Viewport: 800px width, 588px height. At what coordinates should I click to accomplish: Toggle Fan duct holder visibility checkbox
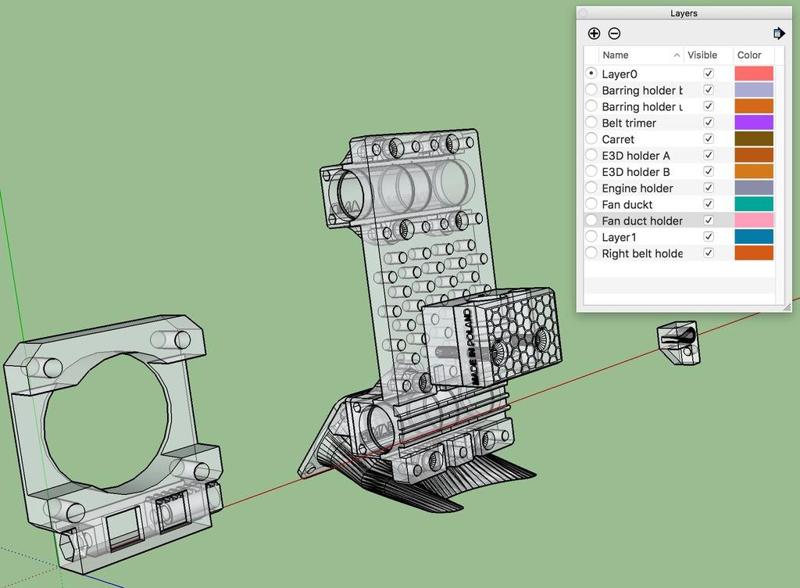[708, 220]
